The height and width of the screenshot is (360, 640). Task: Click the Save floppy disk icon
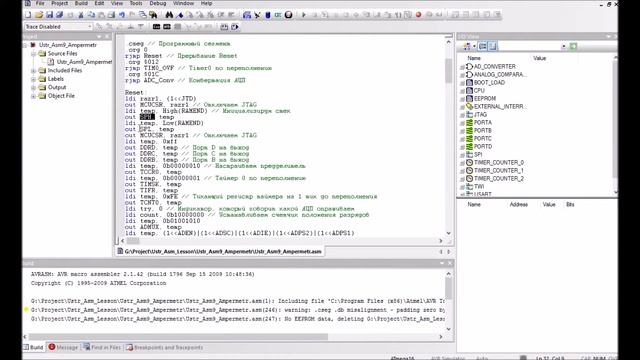[49, 15]
